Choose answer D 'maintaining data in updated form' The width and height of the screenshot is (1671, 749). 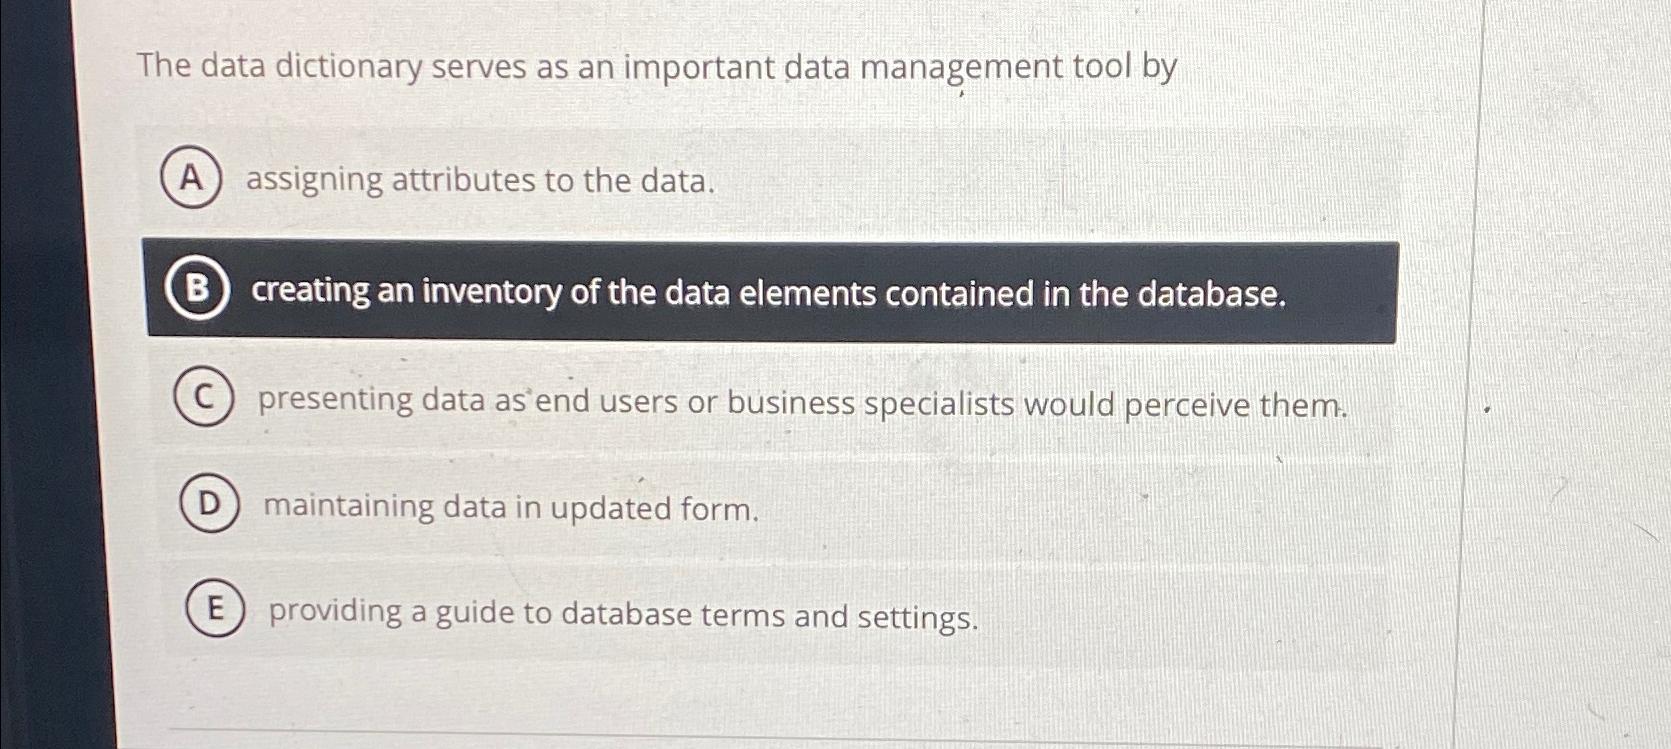[x=510, y=509]
